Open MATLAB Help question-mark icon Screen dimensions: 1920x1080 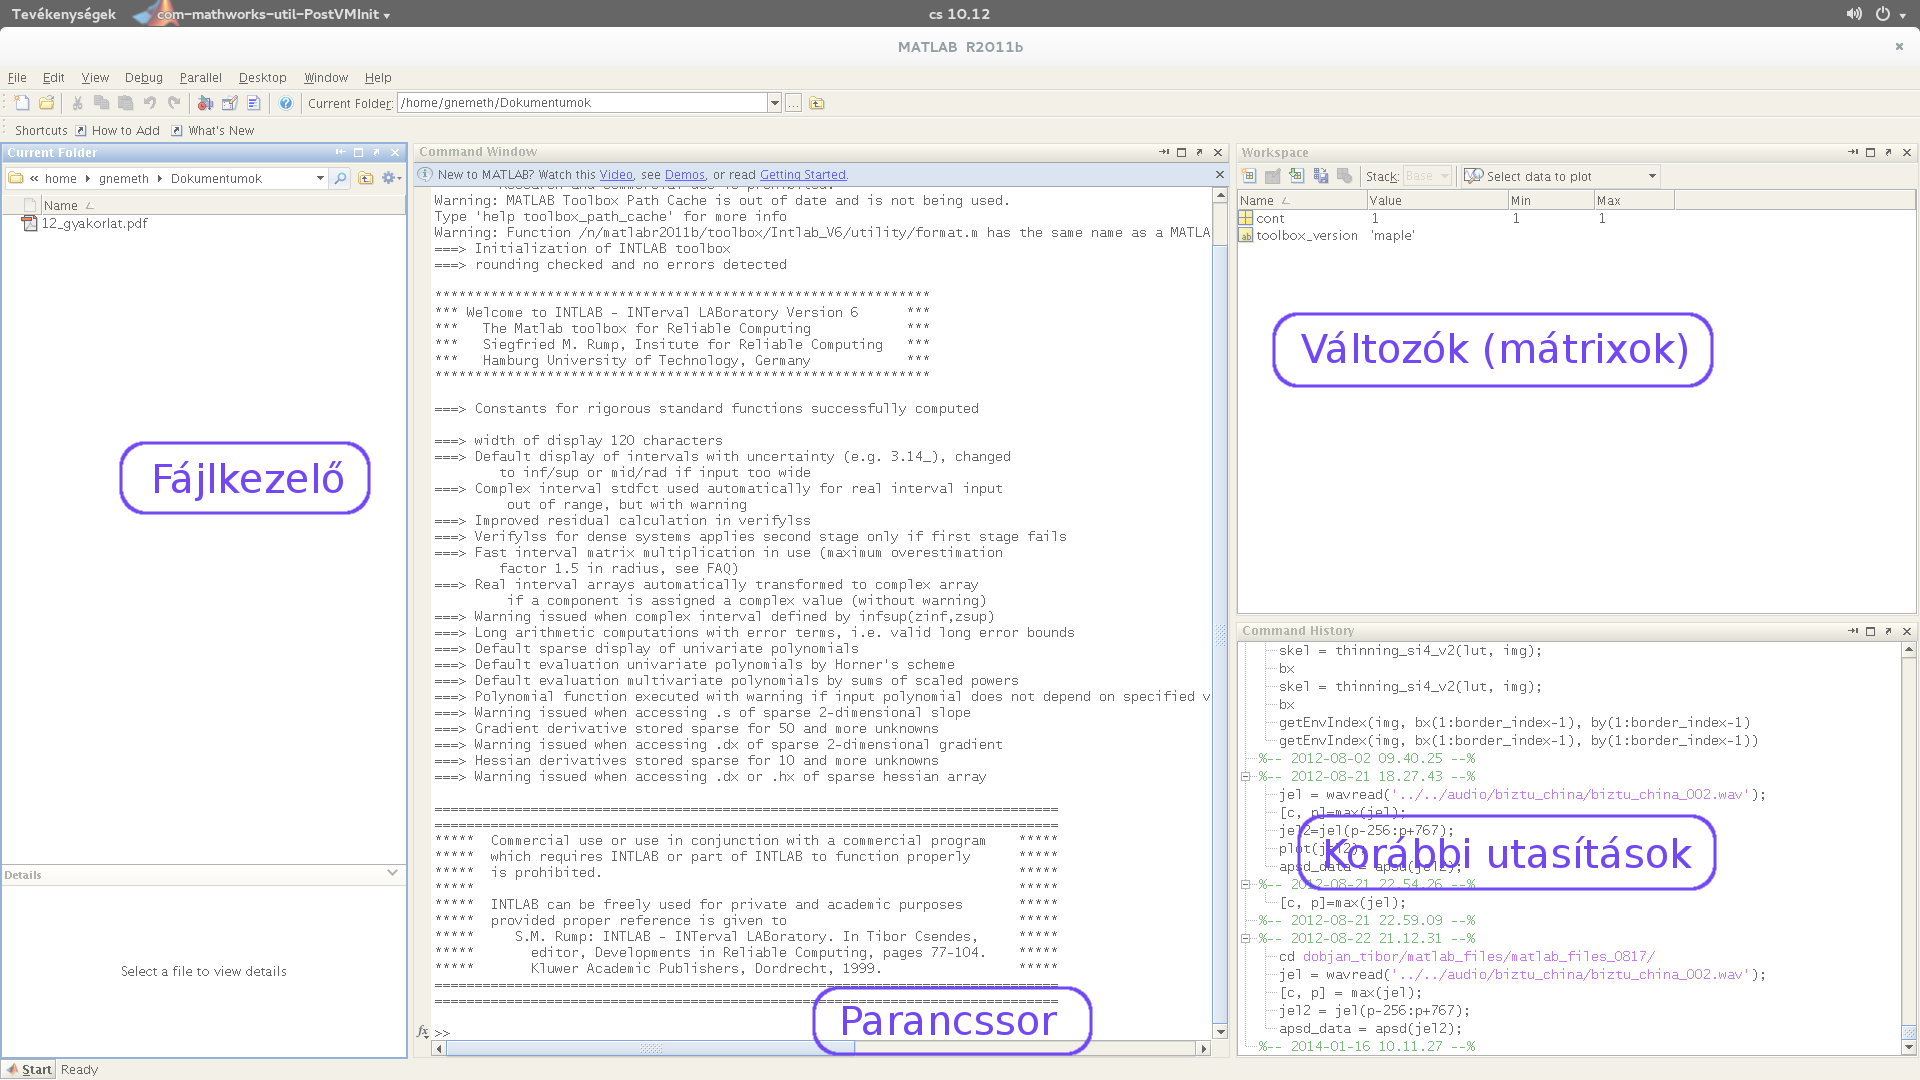click(x=286, y=103)
